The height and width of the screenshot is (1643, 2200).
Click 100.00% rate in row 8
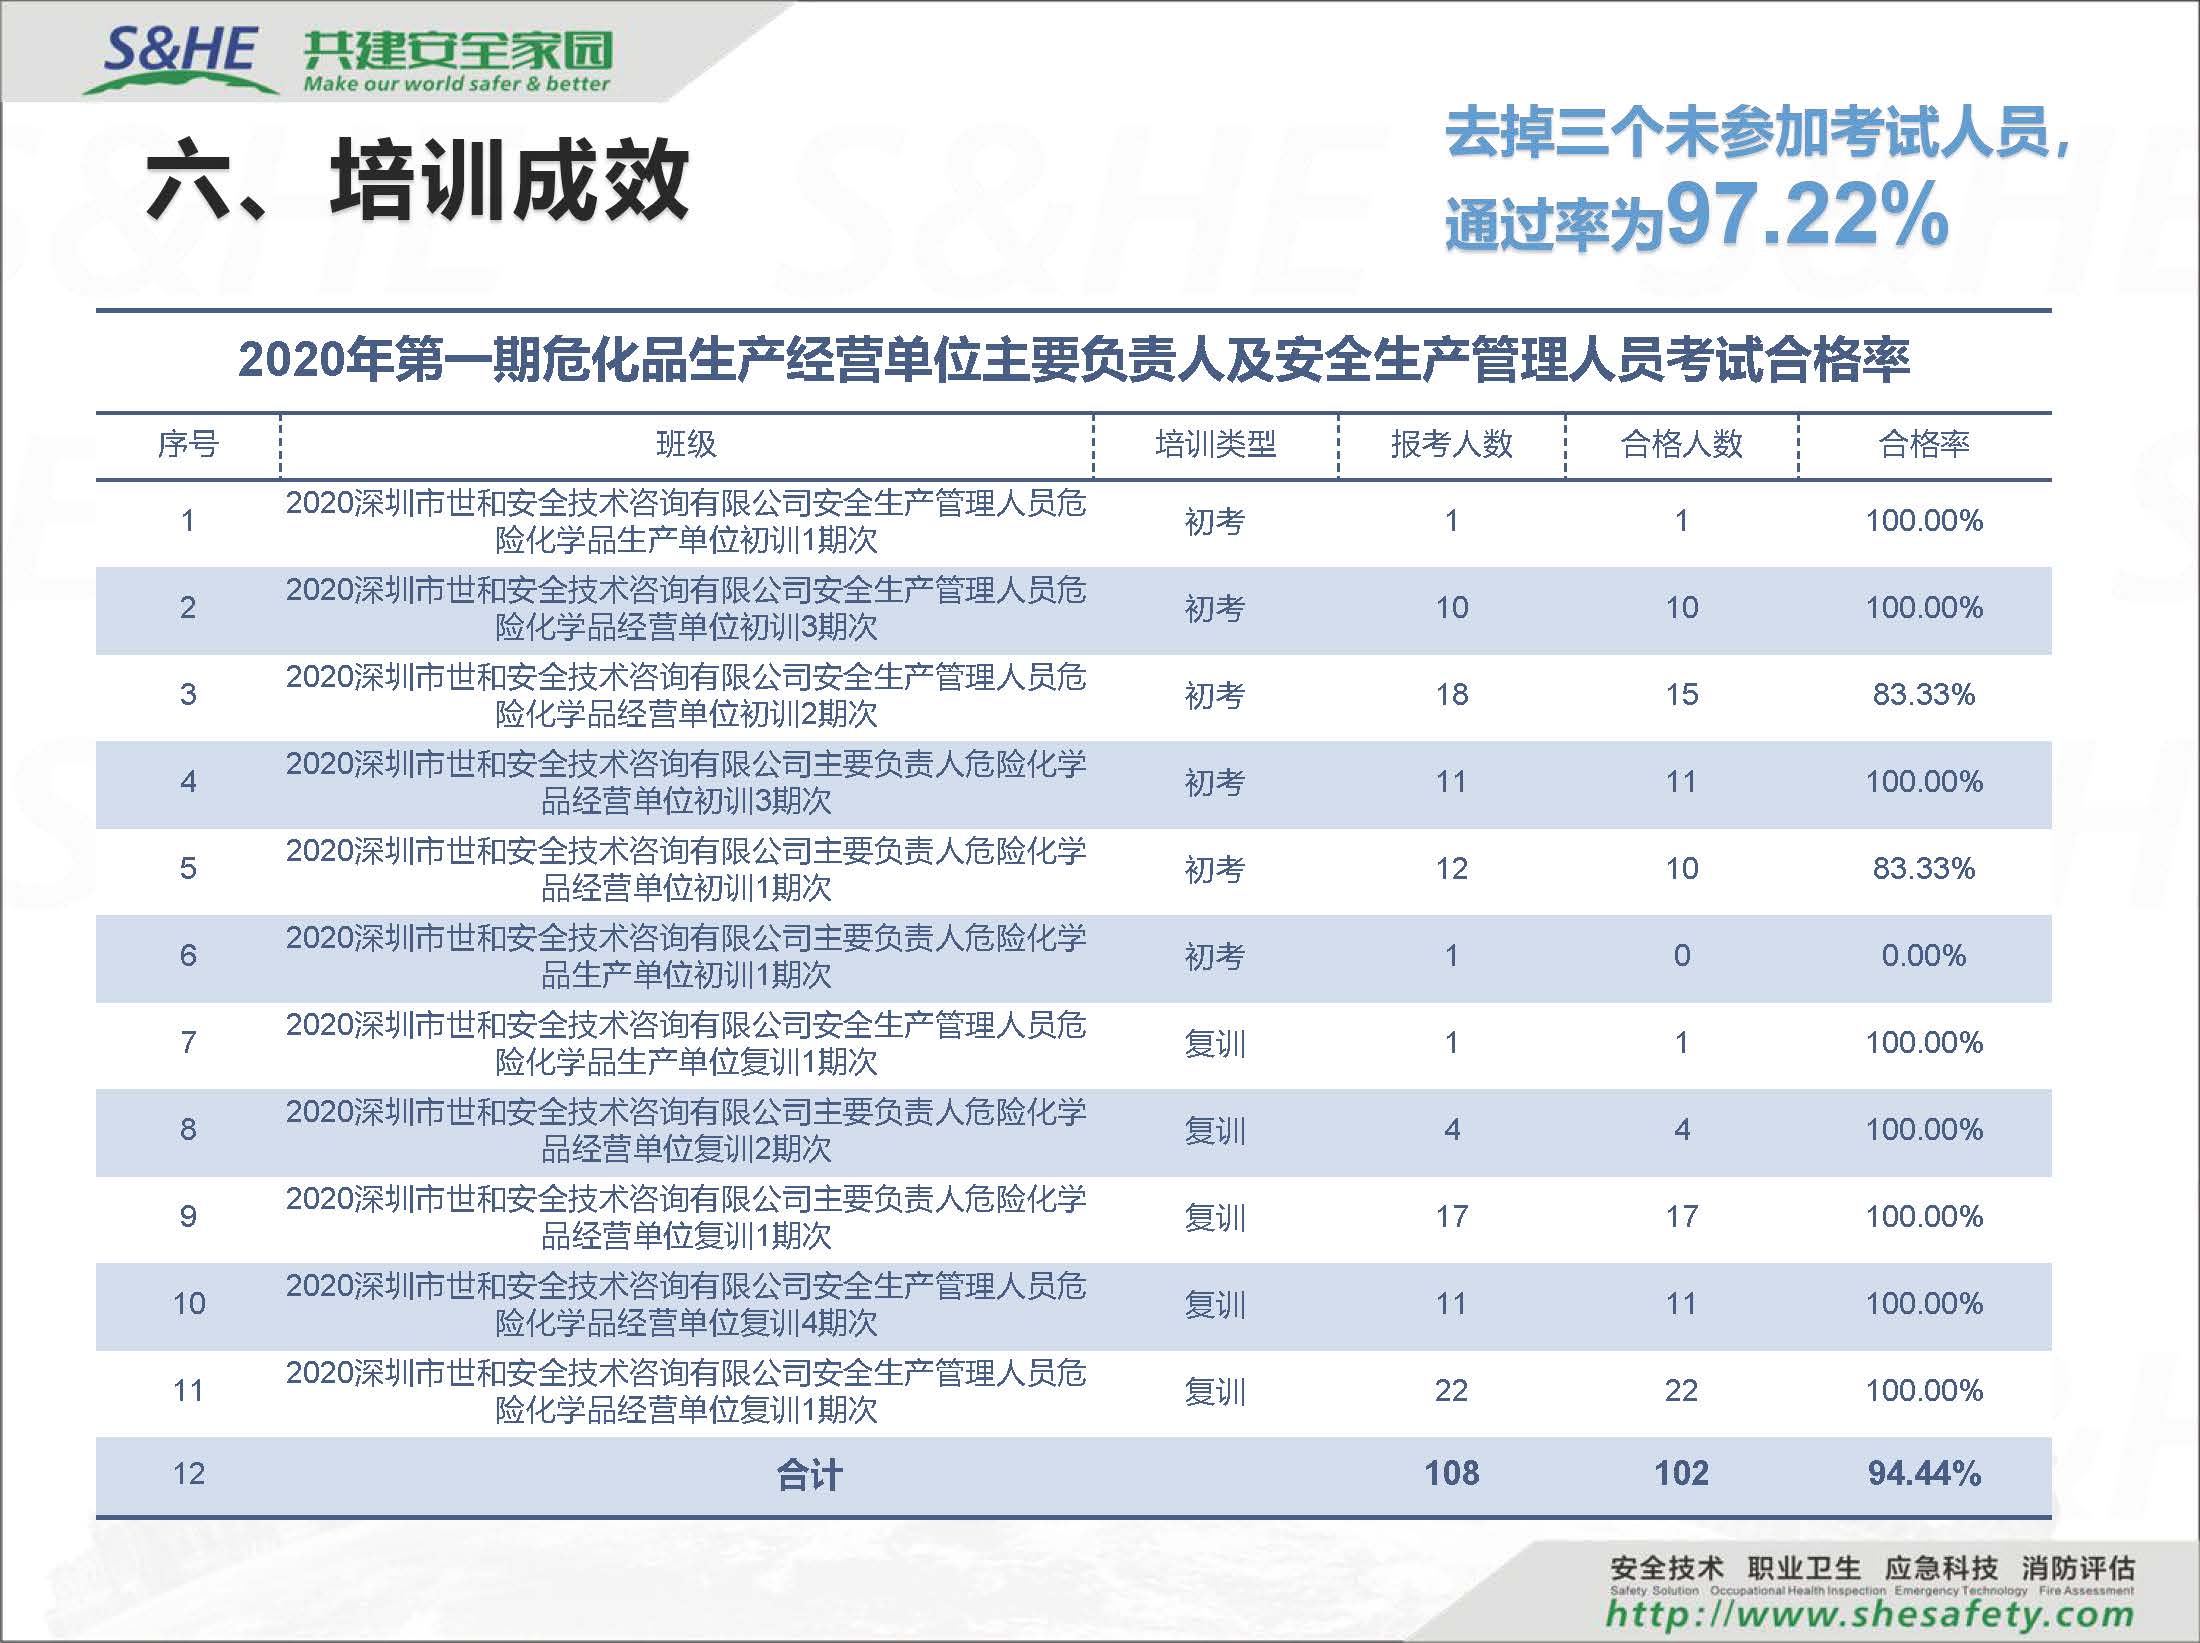pyautogui.click(x=1924, y=1130)
